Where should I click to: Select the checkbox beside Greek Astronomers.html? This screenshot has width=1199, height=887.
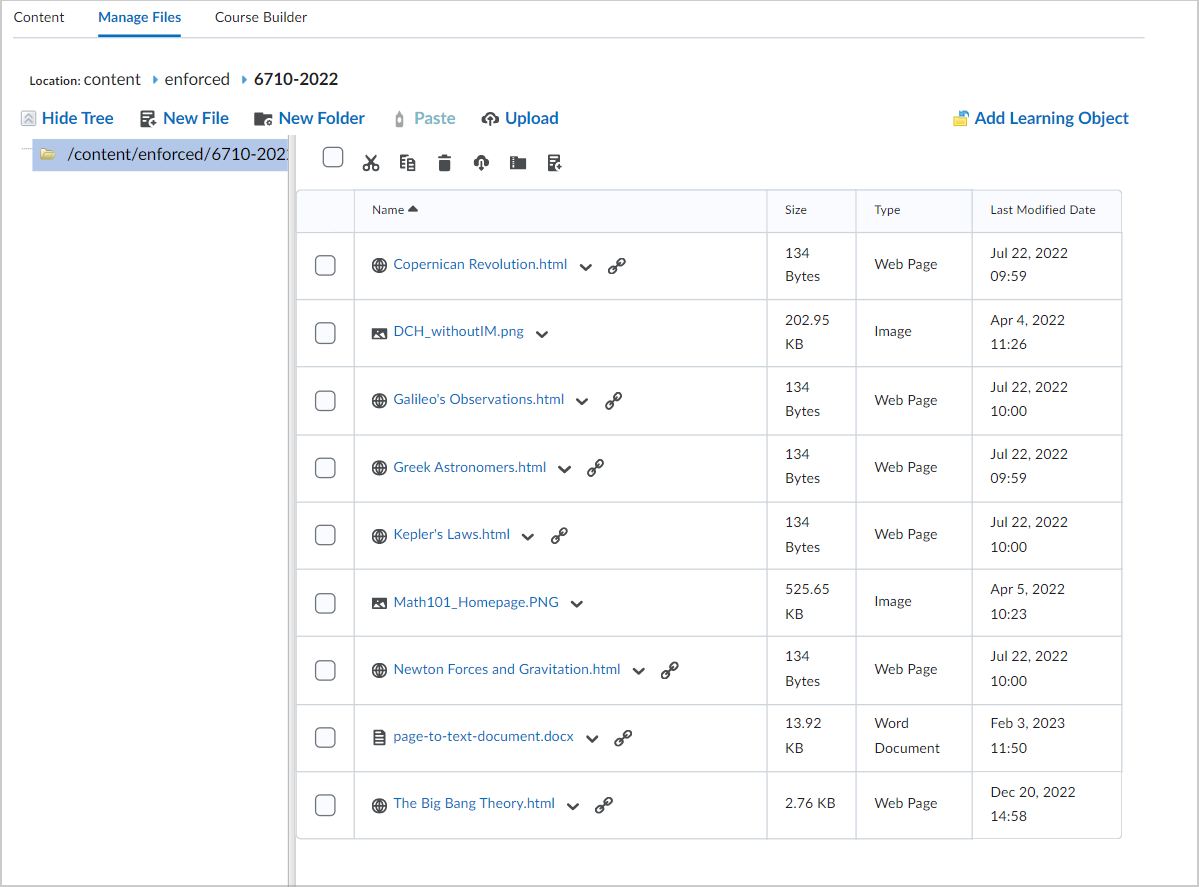[324, 468]
